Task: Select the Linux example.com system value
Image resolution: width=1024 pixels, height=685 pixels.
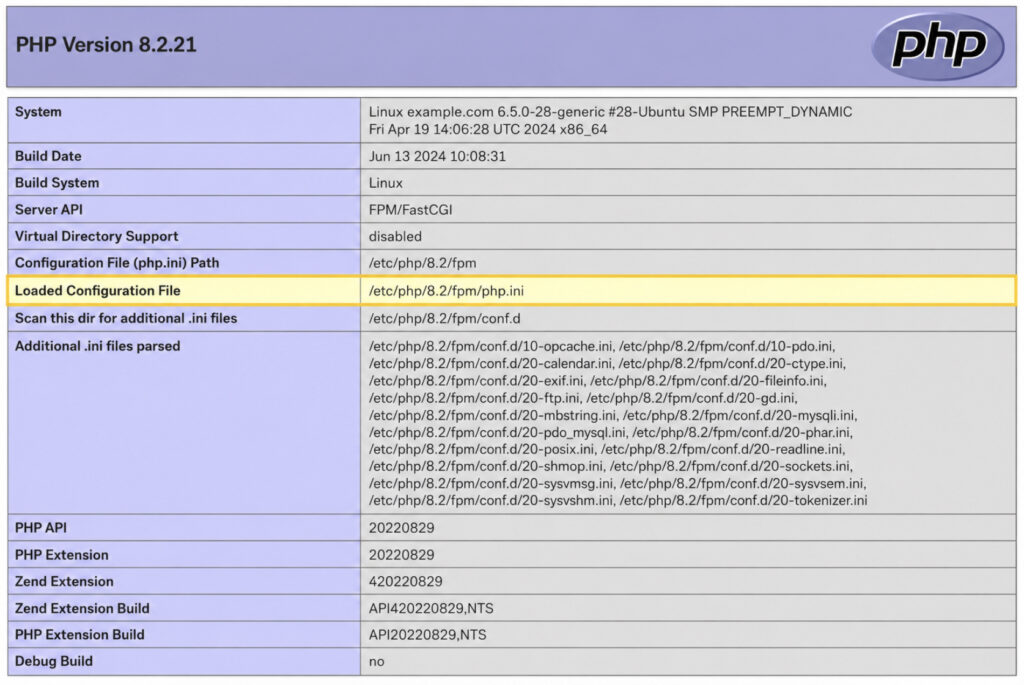Action: 610,120
